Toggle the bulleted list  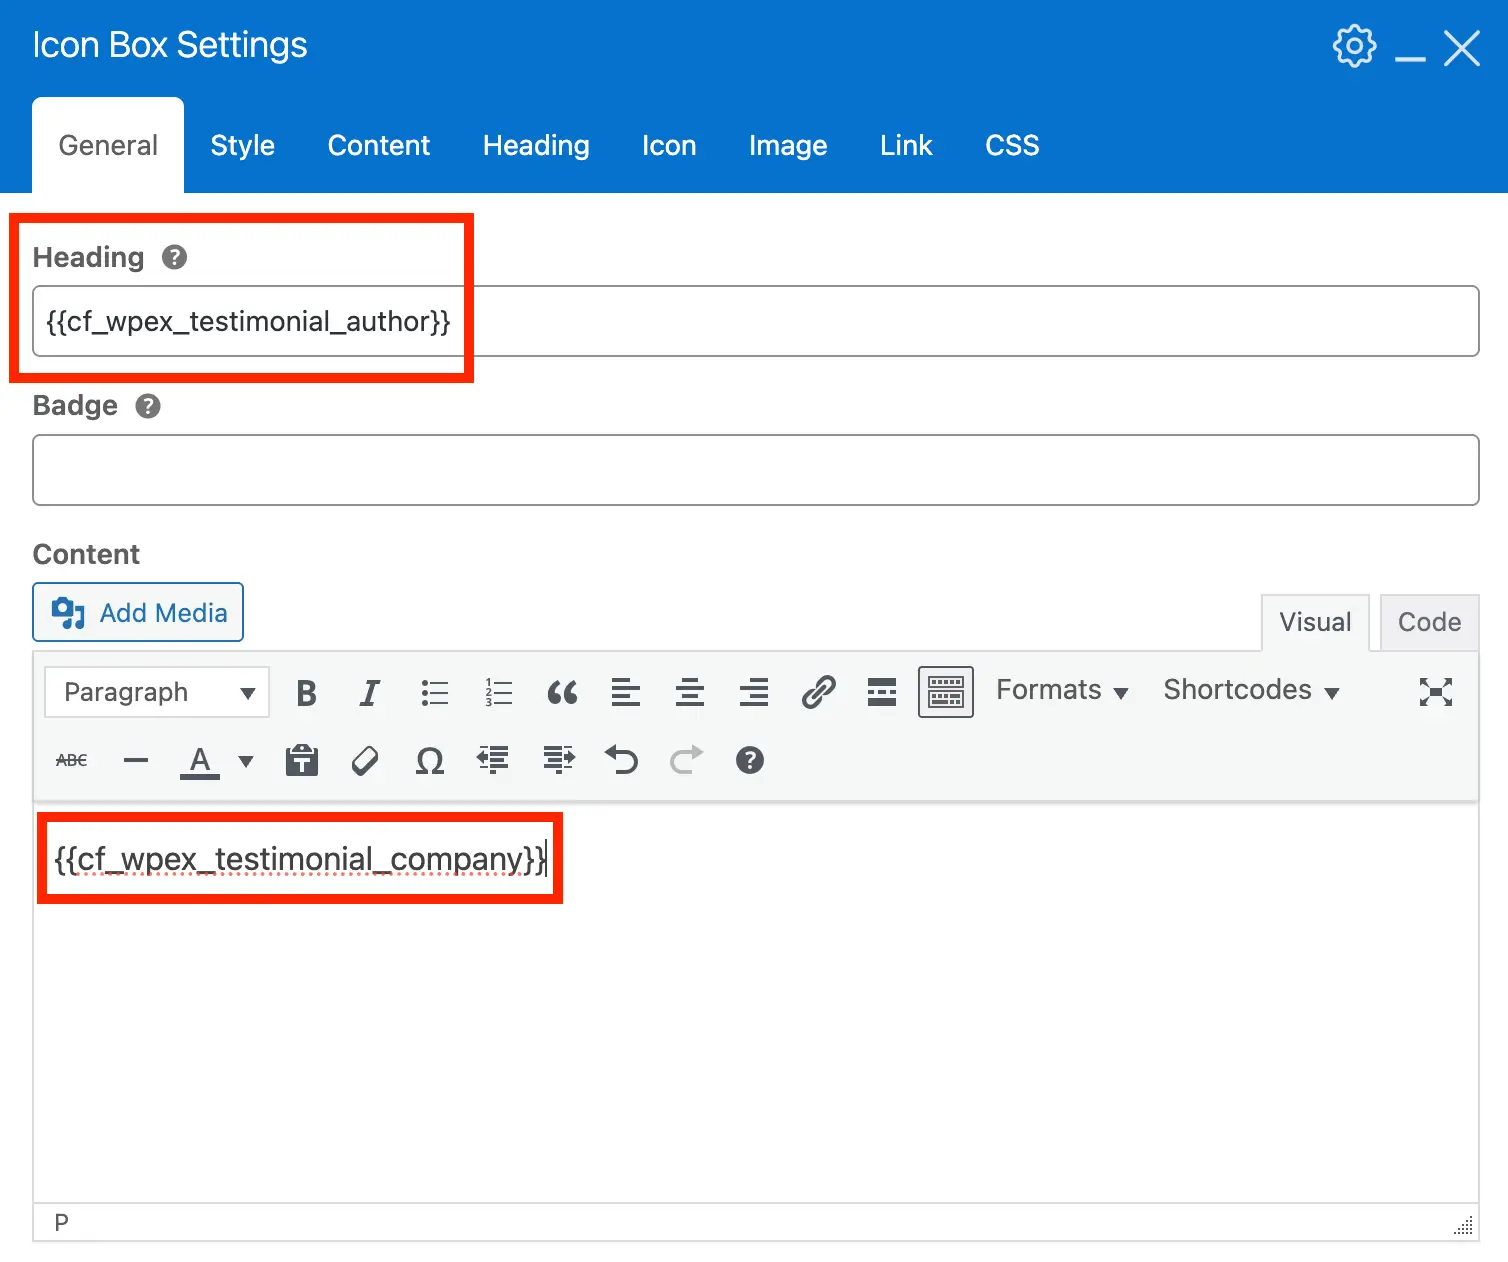(434, 692)
